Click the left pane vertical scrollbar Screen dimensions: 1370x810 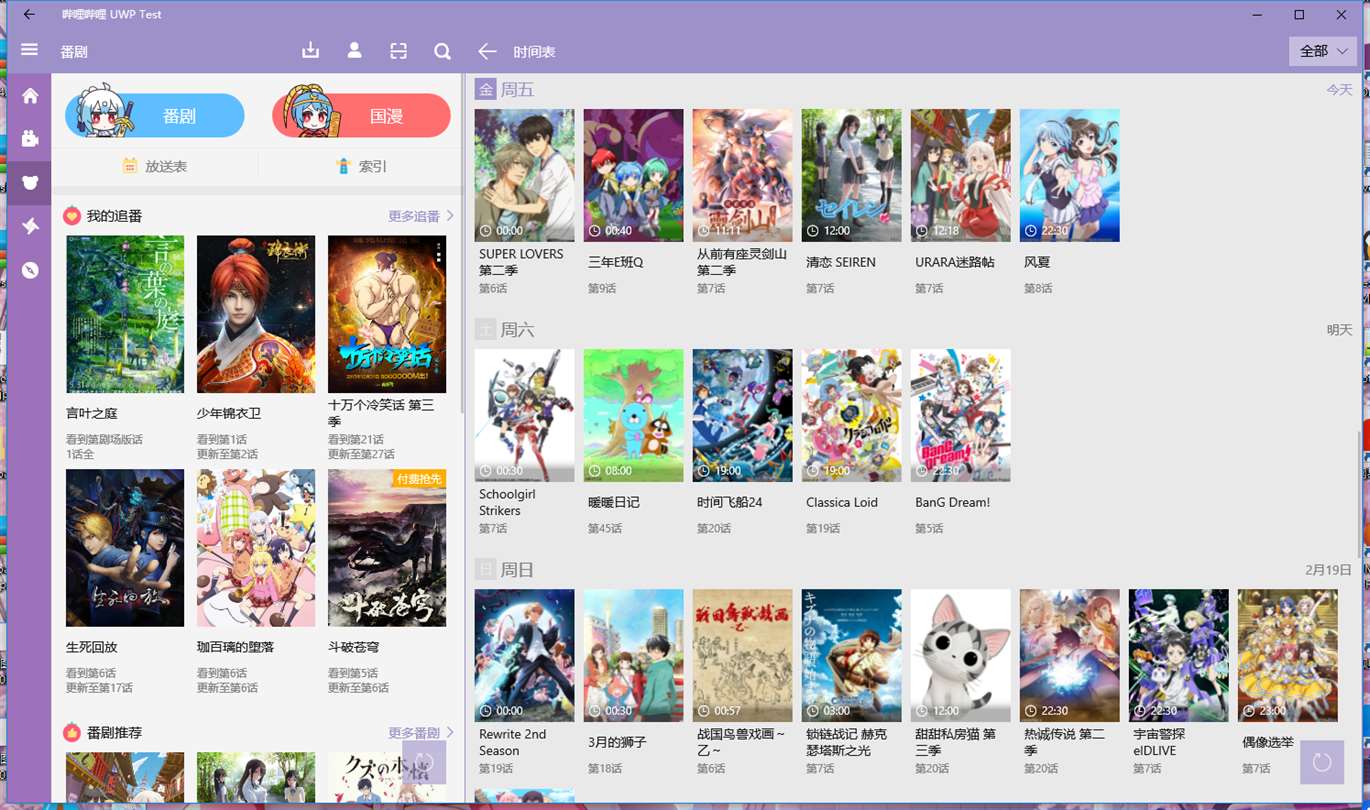coord(462,244)
